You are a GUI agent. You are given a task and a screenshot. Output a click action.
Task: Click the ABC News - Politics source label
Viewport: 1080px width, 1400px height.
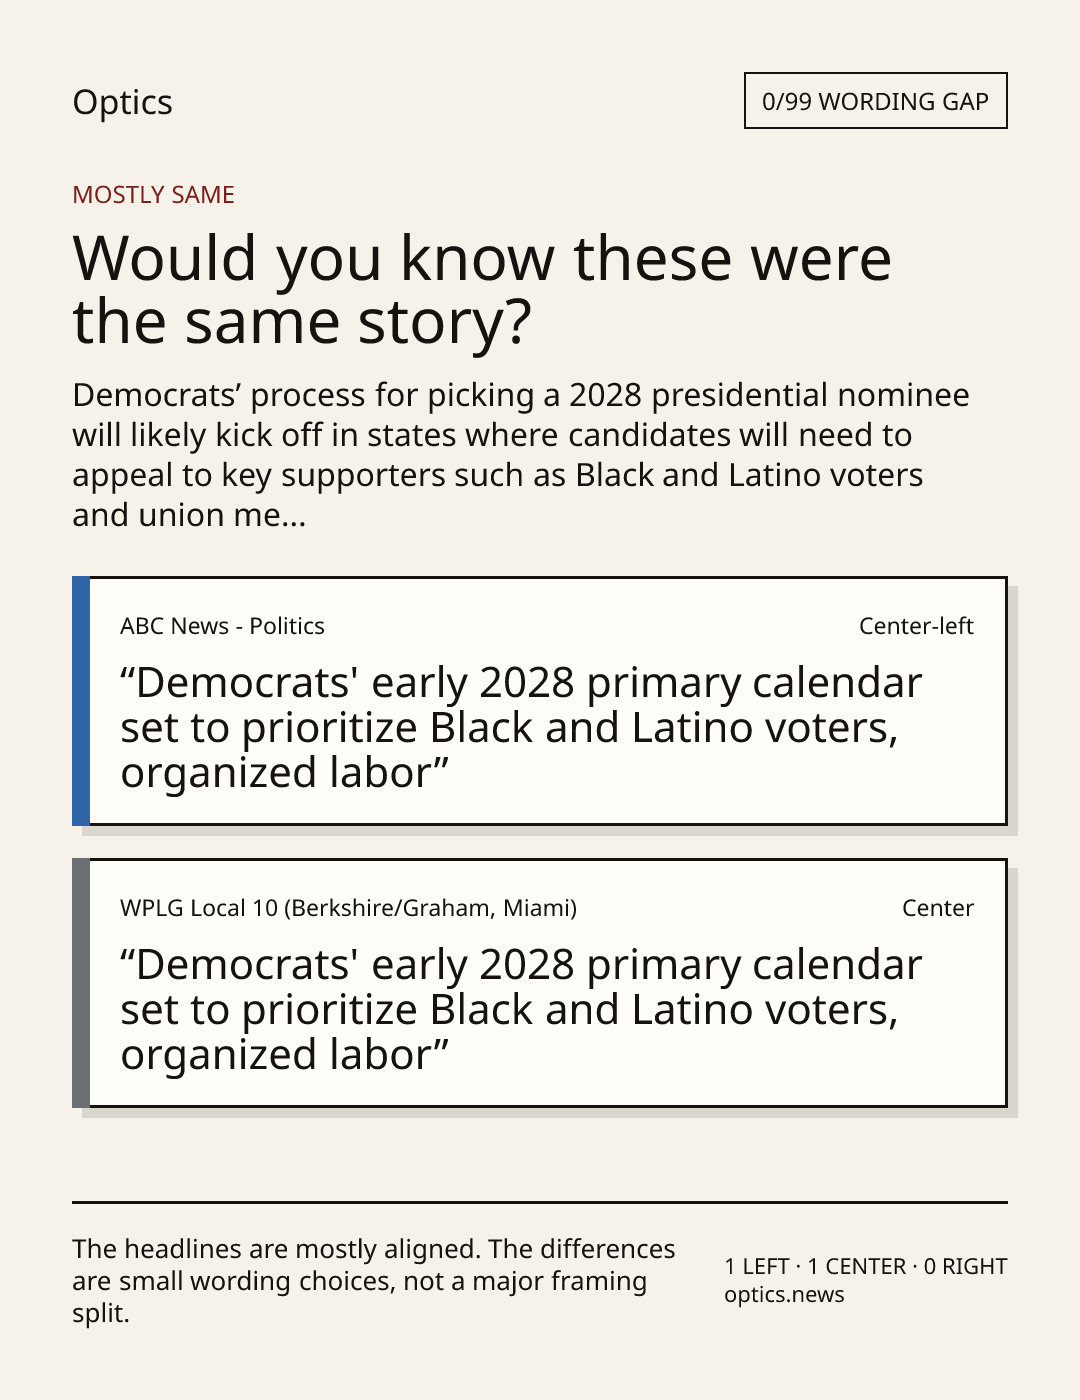click(222, 626)
